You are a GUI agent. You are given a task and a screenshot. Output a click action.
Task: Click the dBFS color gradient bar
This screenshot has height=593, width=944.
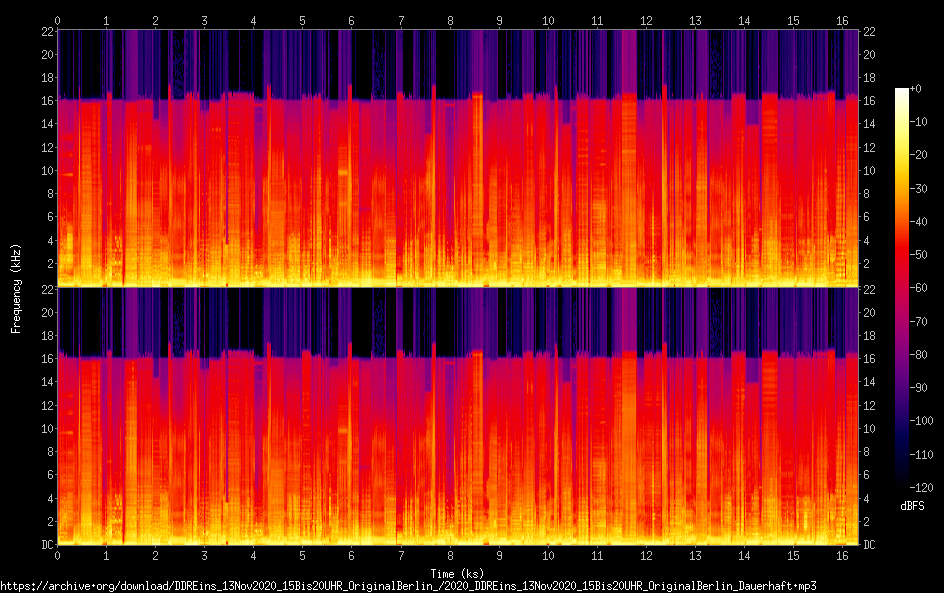(901, 288)
